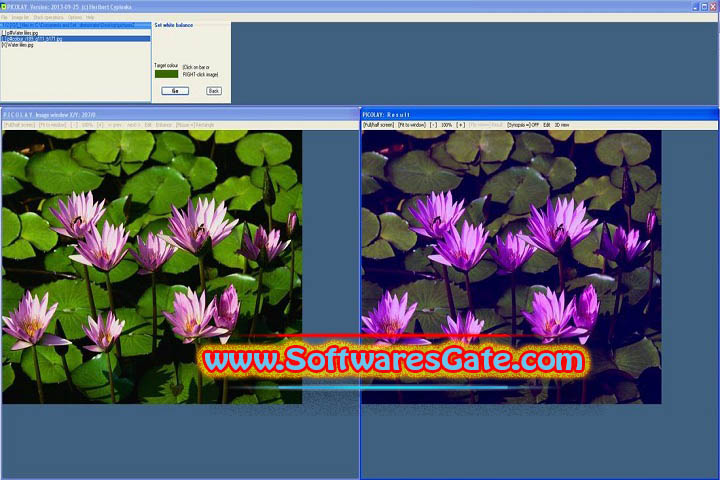
Task: Click Enhance in the Image window toolbar
Action: coord(163,125)
